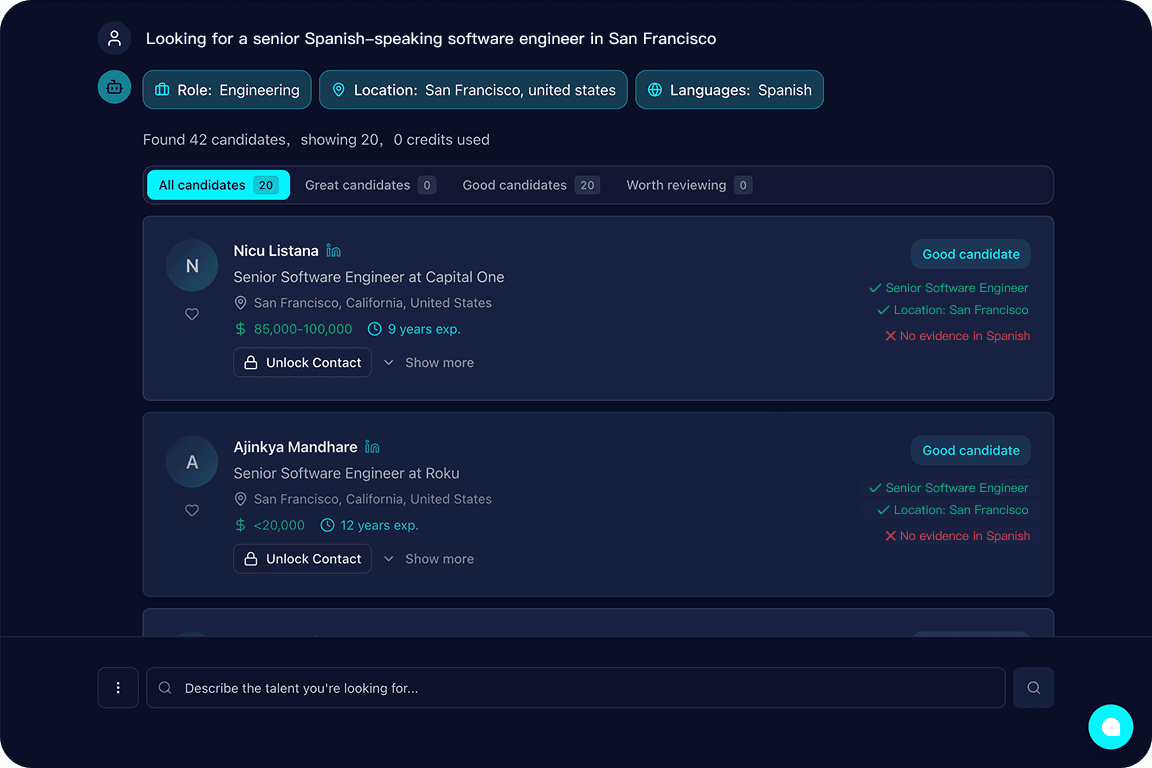This screenshot has width=1152, height=768.
Task: Click the user profile avatar icon
Action: tap(114, 39)
